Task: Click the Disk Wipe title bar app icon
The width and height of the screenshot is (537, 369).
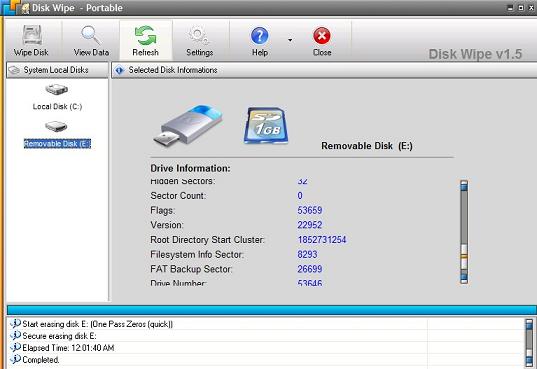Action: tap(25, 9)
